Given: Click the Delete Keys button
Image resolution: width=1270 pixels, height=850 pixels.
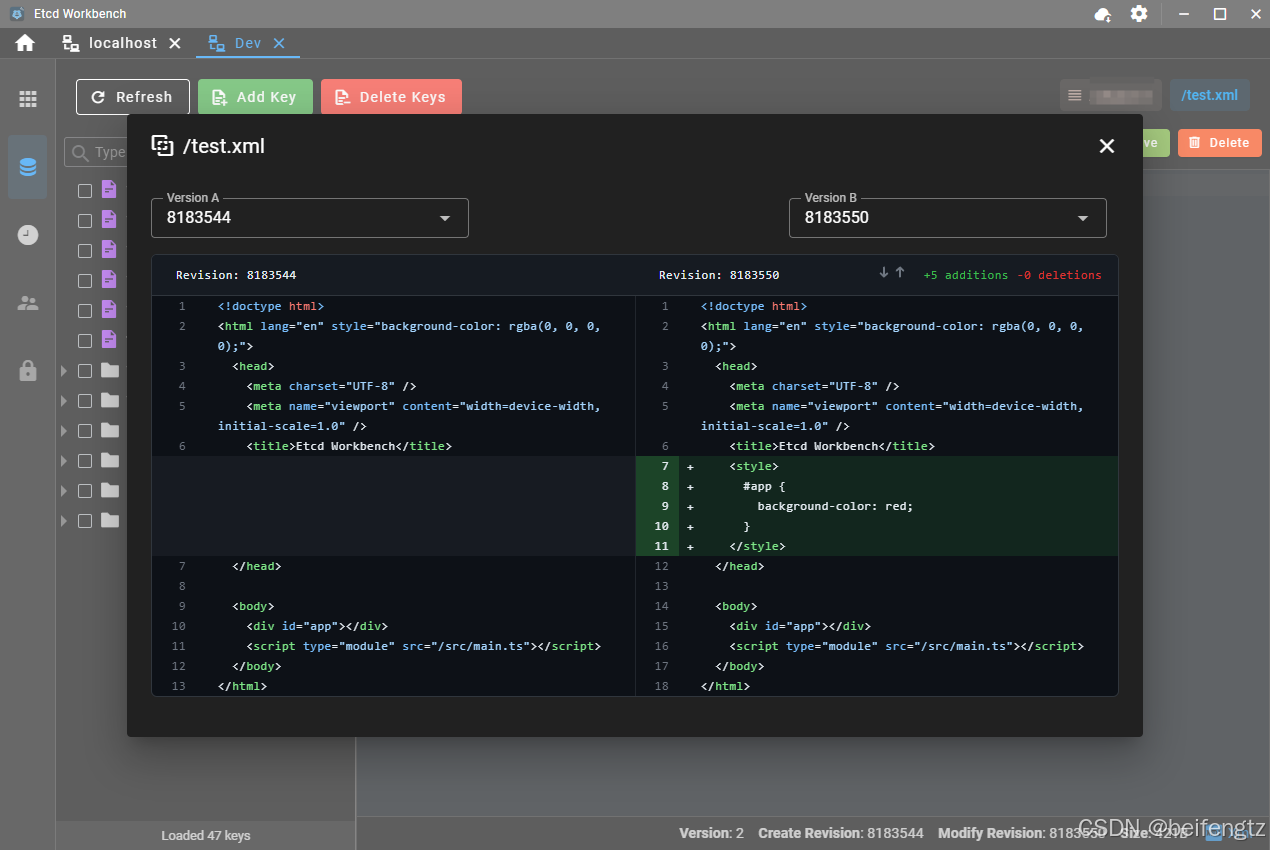Looking at the screenshot, I should (x=391, y=97).
